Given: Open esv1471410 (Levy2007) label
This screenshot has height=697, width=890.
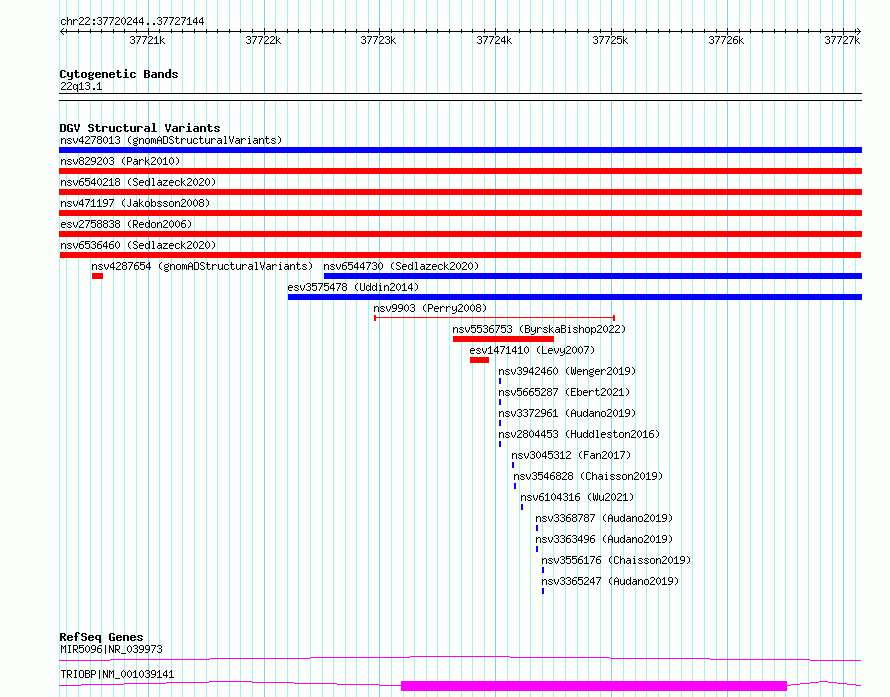Looking at the screenshot, I should point(532,350).
